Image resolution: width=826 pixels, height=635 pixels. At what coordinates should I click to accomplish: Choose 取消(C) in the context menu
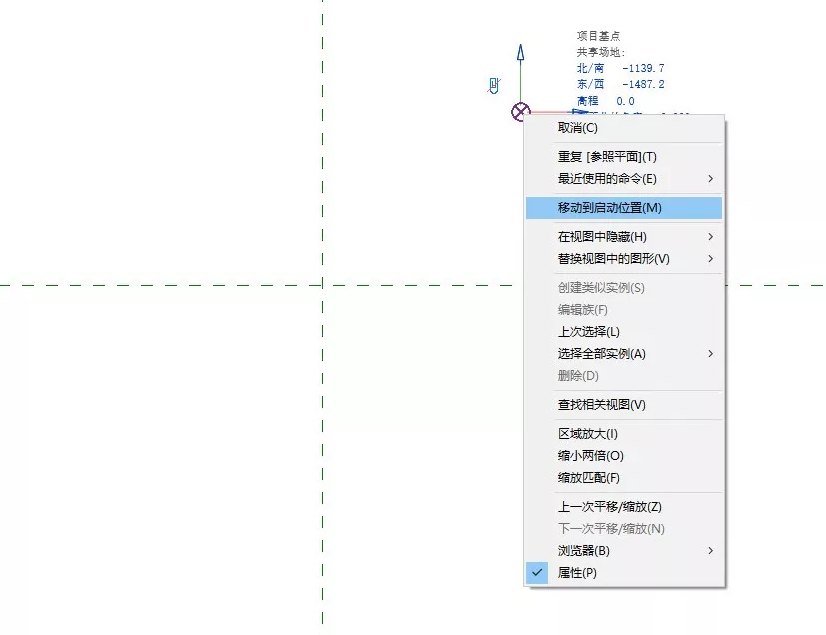[x=624, y=128]
